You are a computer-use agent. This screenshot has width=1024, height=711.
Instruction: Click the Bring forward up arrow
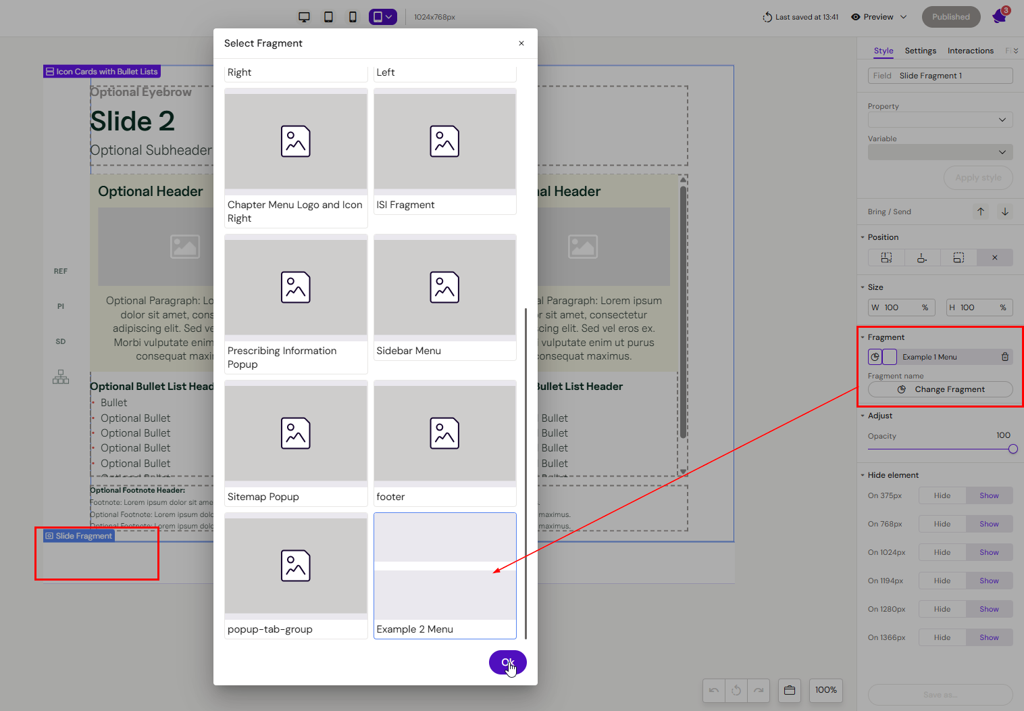click(980, 212)
